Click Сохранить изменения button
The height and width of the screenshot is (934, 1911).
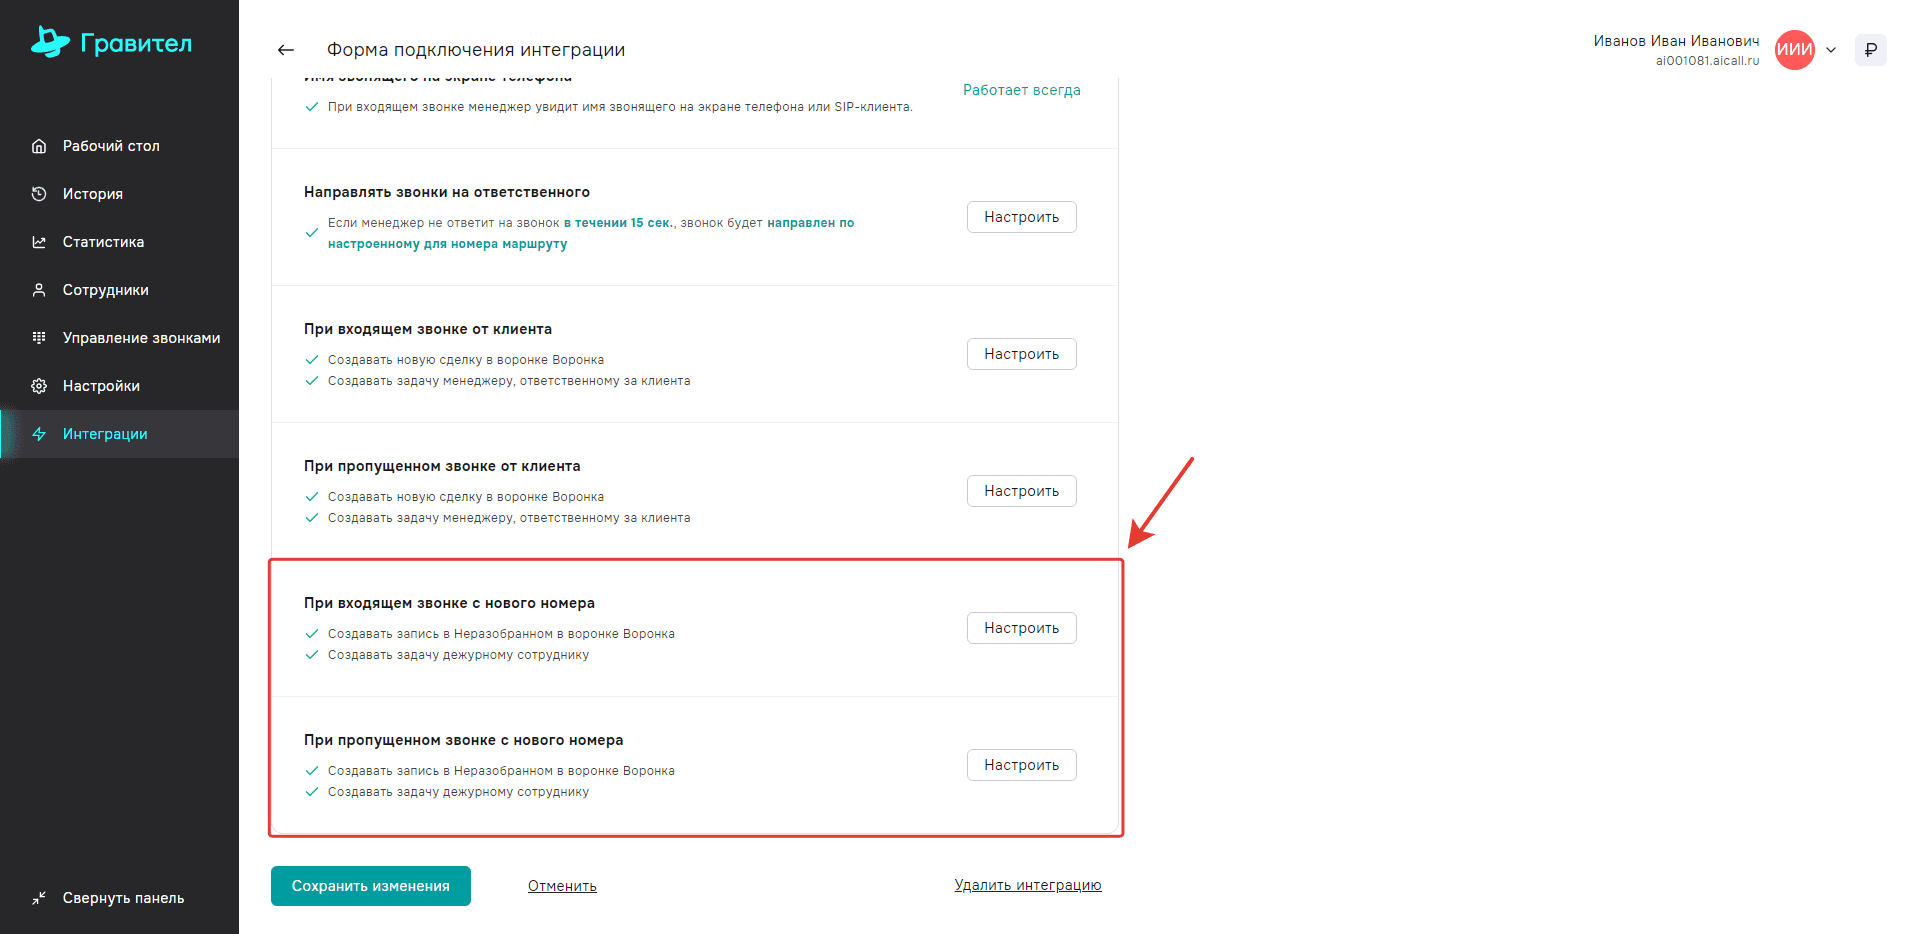[x=371, y=886]
